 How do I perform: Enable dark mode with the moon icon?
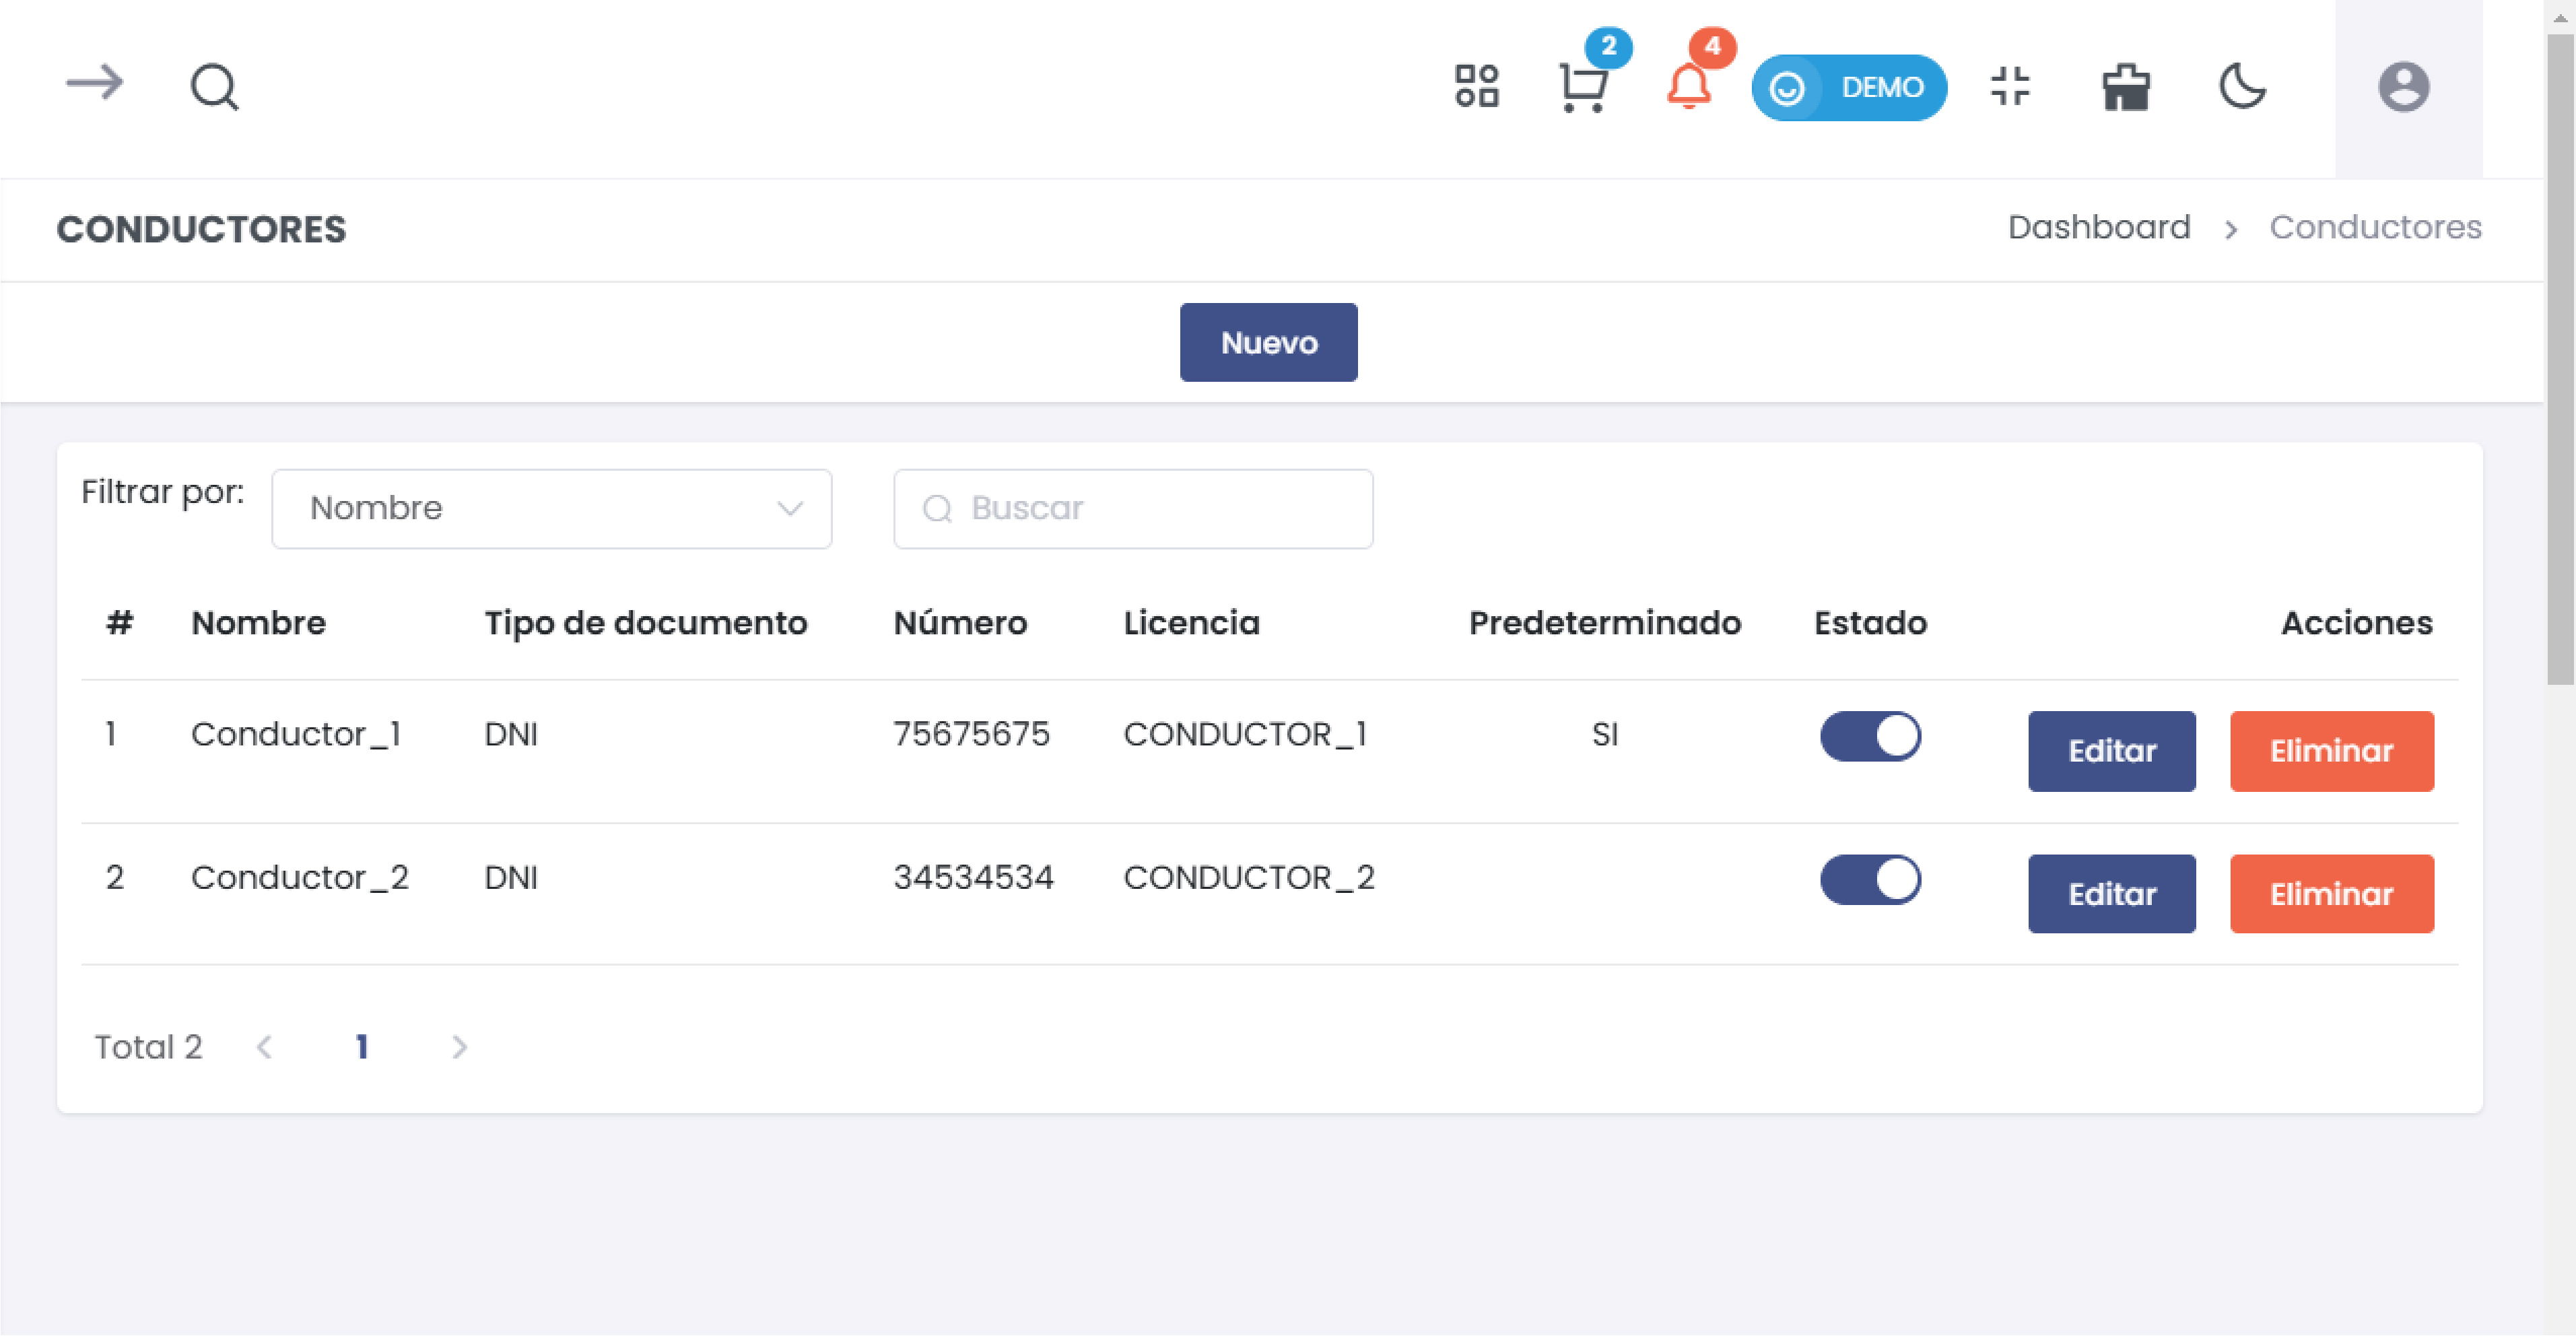click(2242, 88)
